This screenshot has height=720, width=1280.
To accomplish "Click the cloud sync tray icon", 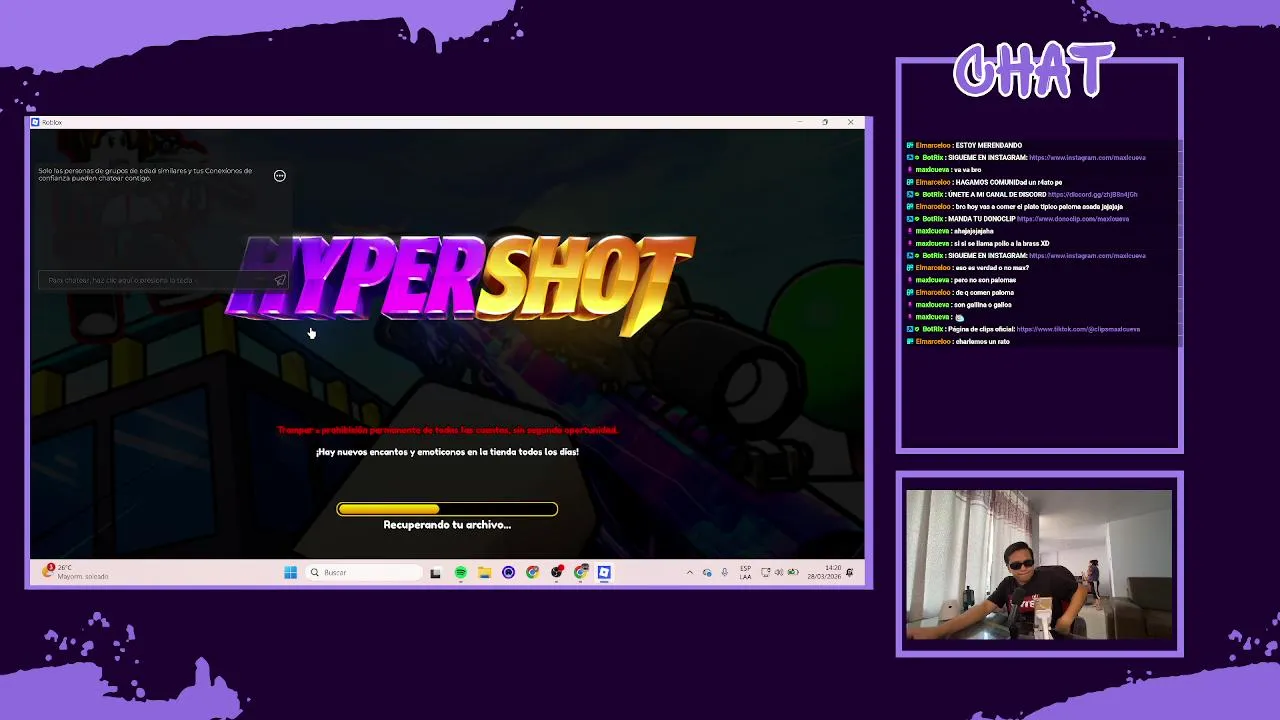I will click(x=707, y=572).
